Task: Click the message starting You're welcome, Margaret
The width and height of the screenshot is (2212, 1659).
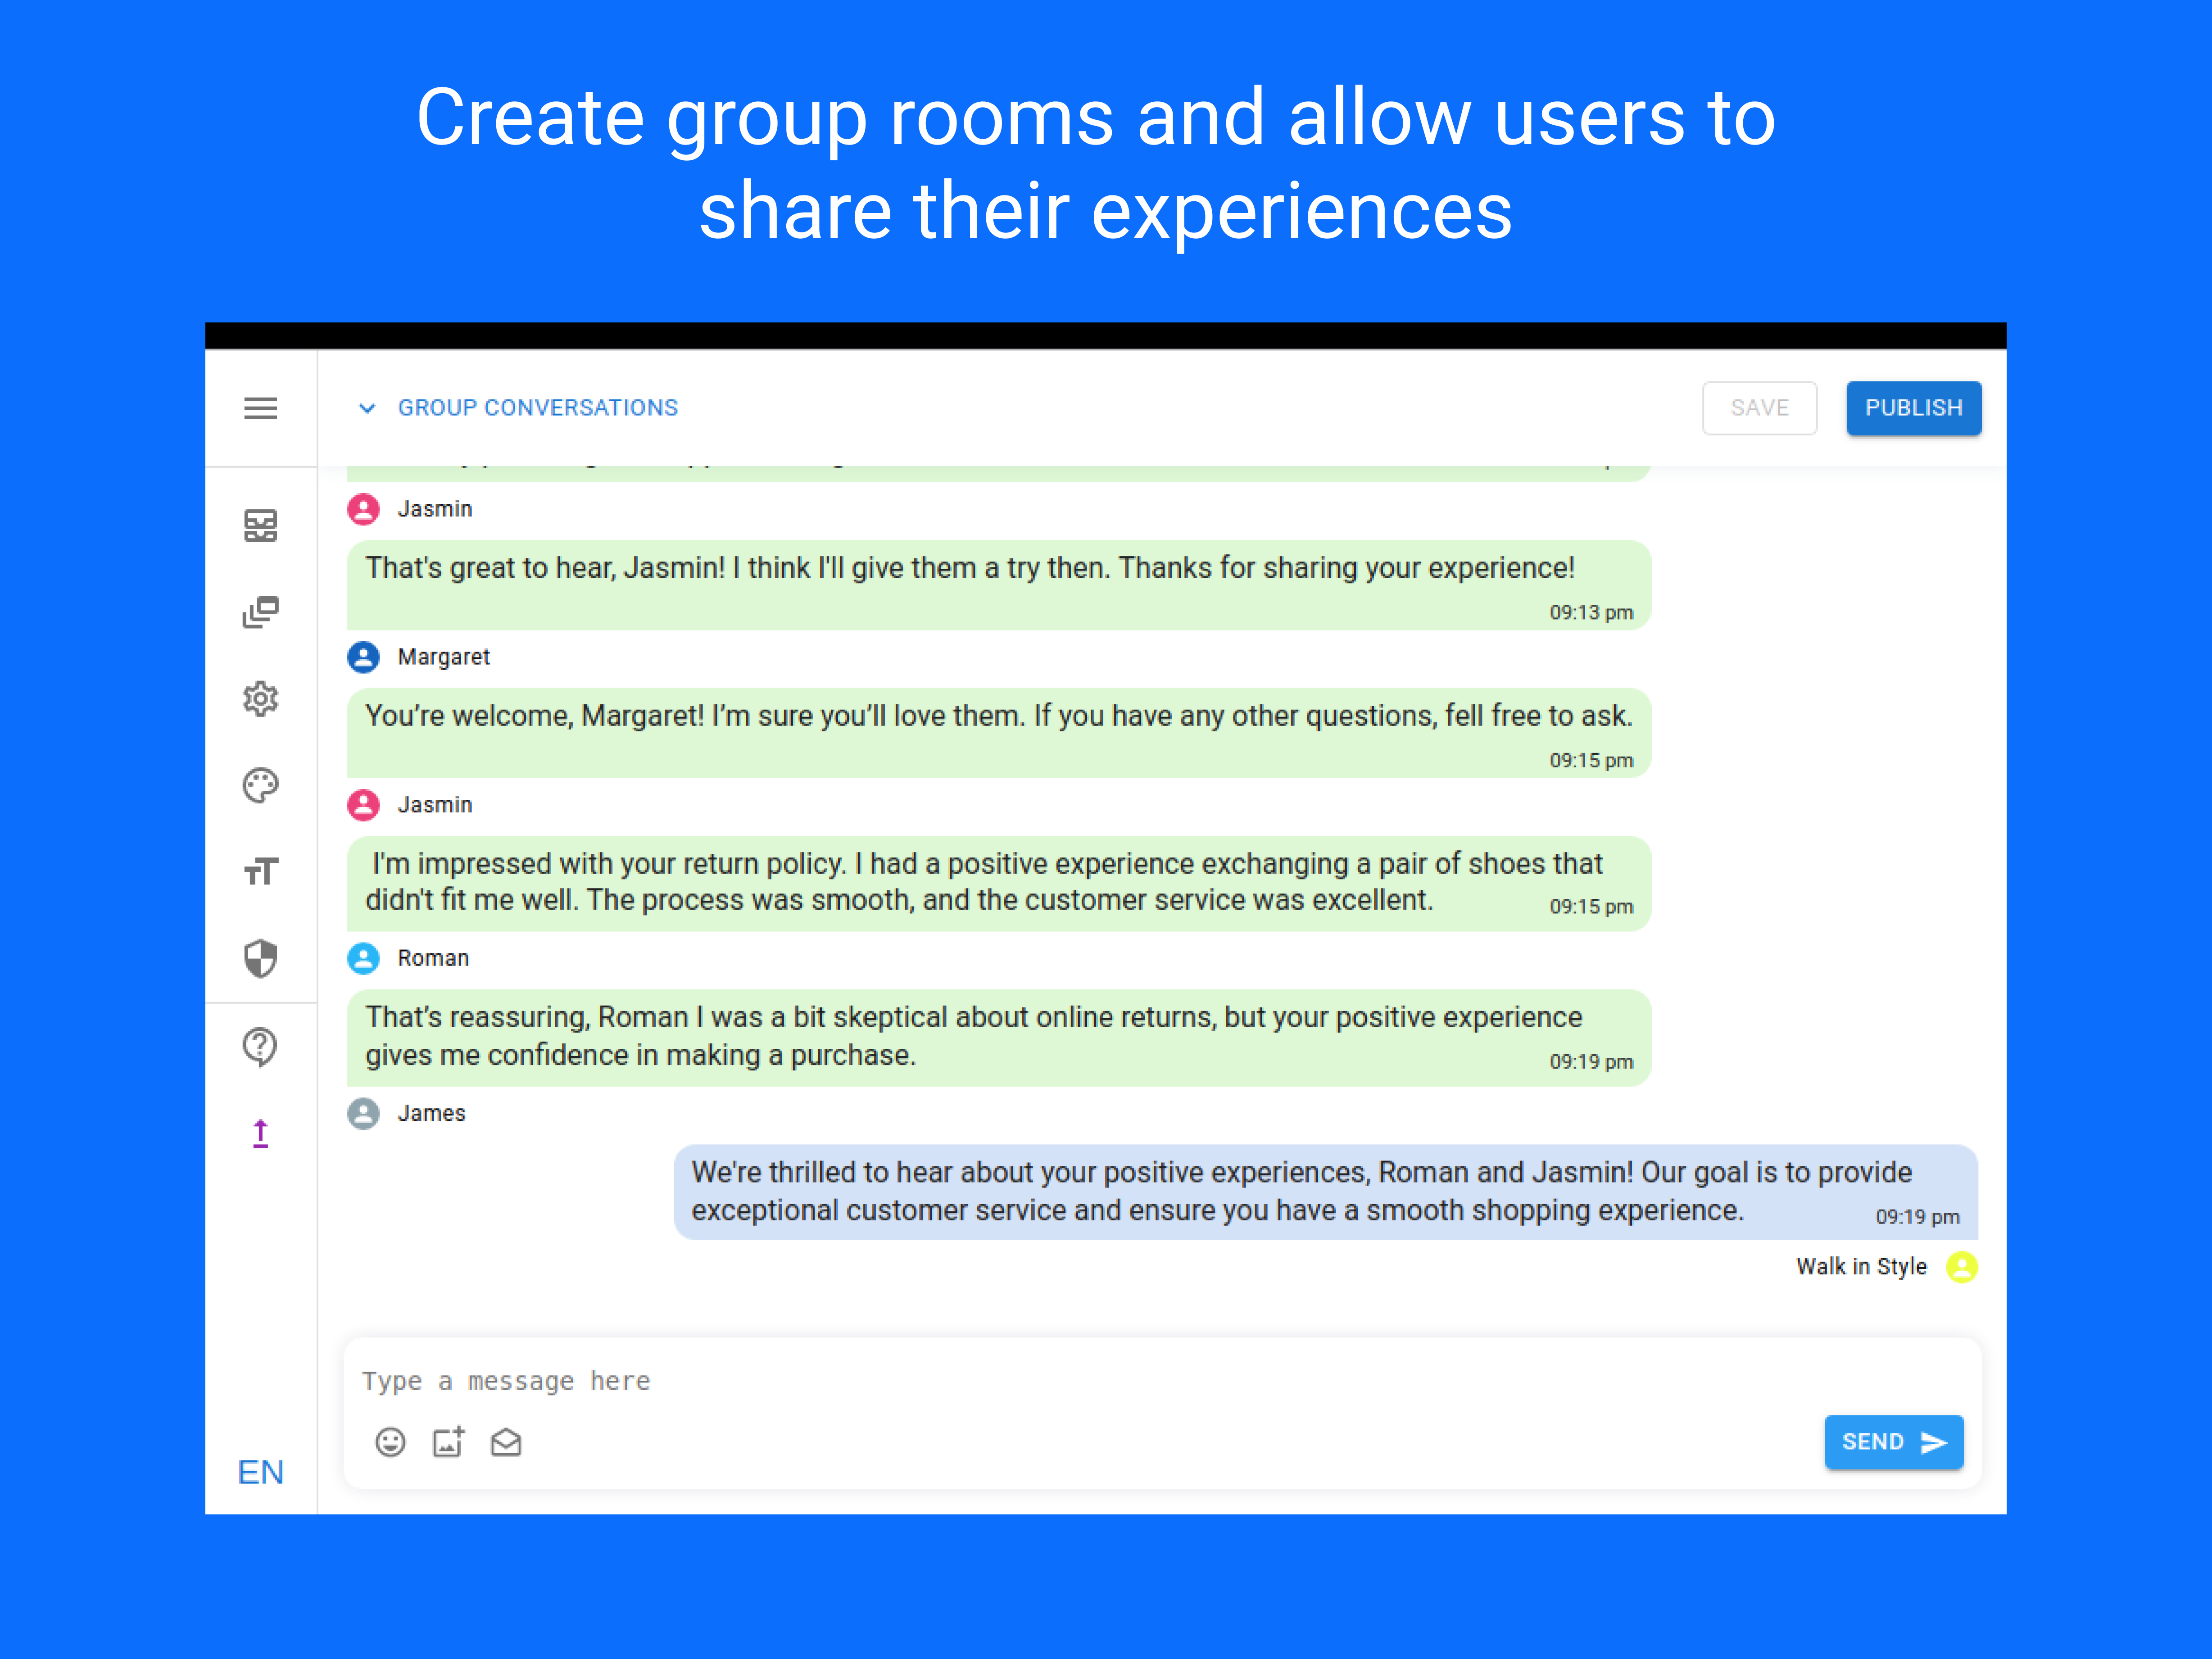Action: (x=998, y=733)
